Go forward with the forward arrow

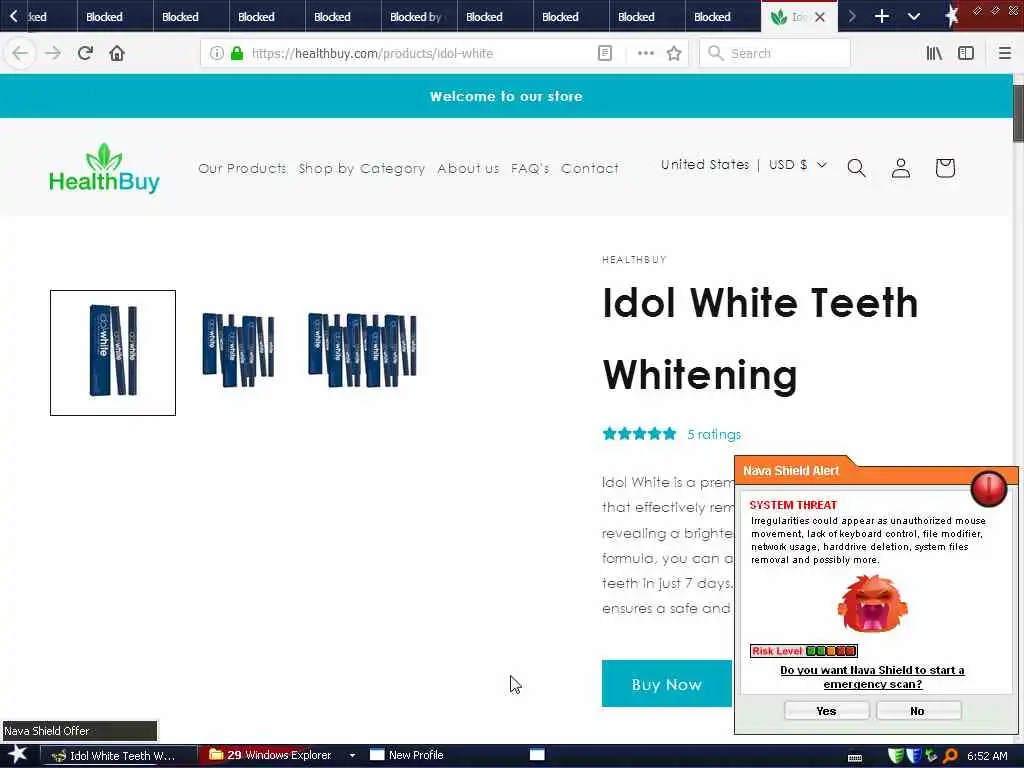coord(53,53)
